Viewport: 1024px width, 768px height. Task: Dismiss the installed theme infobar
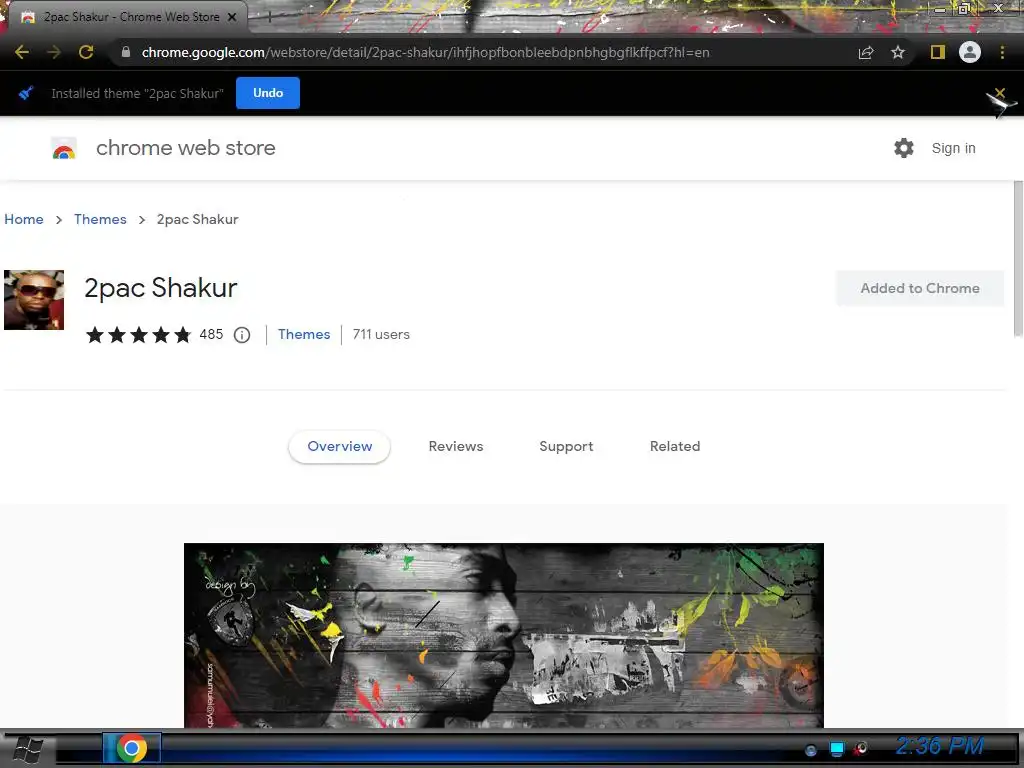click(1000, 93)
